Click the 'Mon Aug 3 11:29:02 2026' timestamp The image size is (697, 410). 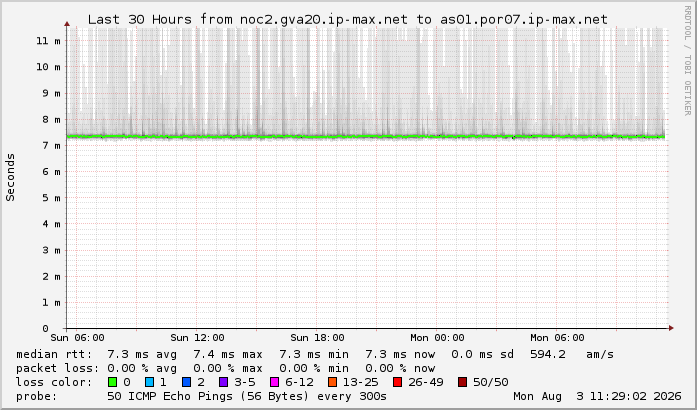pos(597,396)
